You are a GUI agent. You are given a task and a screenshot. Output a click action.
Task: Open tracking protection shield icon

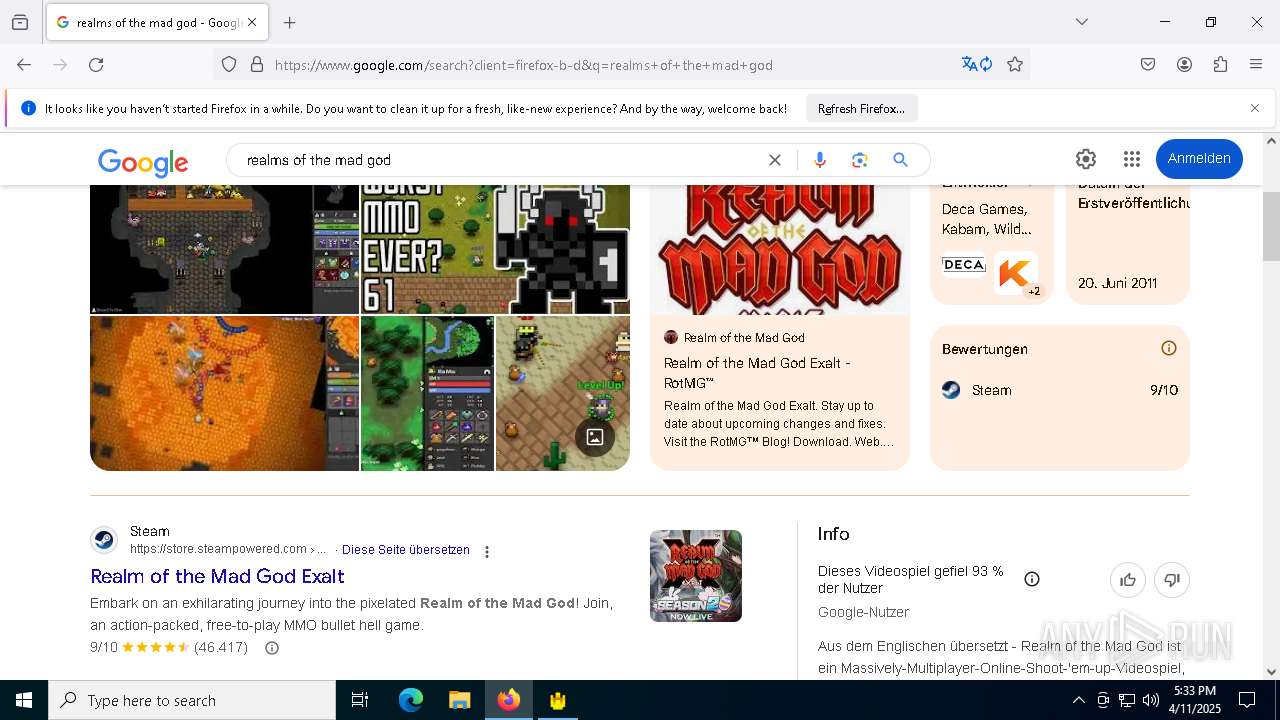(x=229, y=65)
